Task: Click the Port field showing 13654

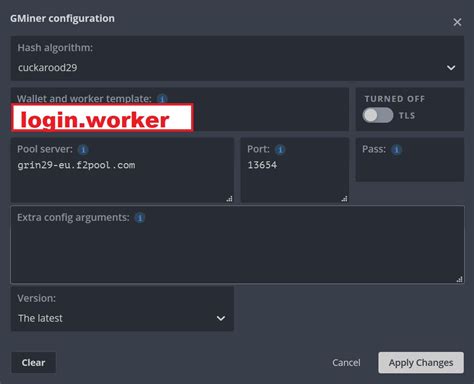Action: click(295, 170)
